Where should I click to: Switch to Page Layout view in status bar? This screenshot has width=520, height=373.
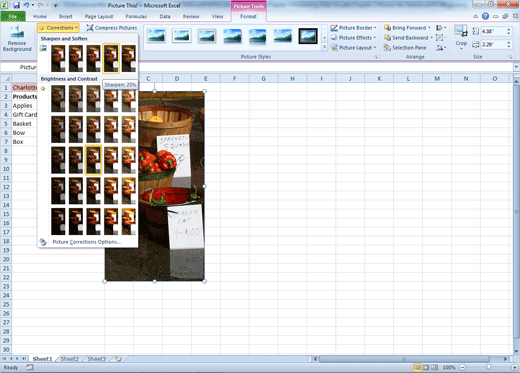tap(426, 367)
